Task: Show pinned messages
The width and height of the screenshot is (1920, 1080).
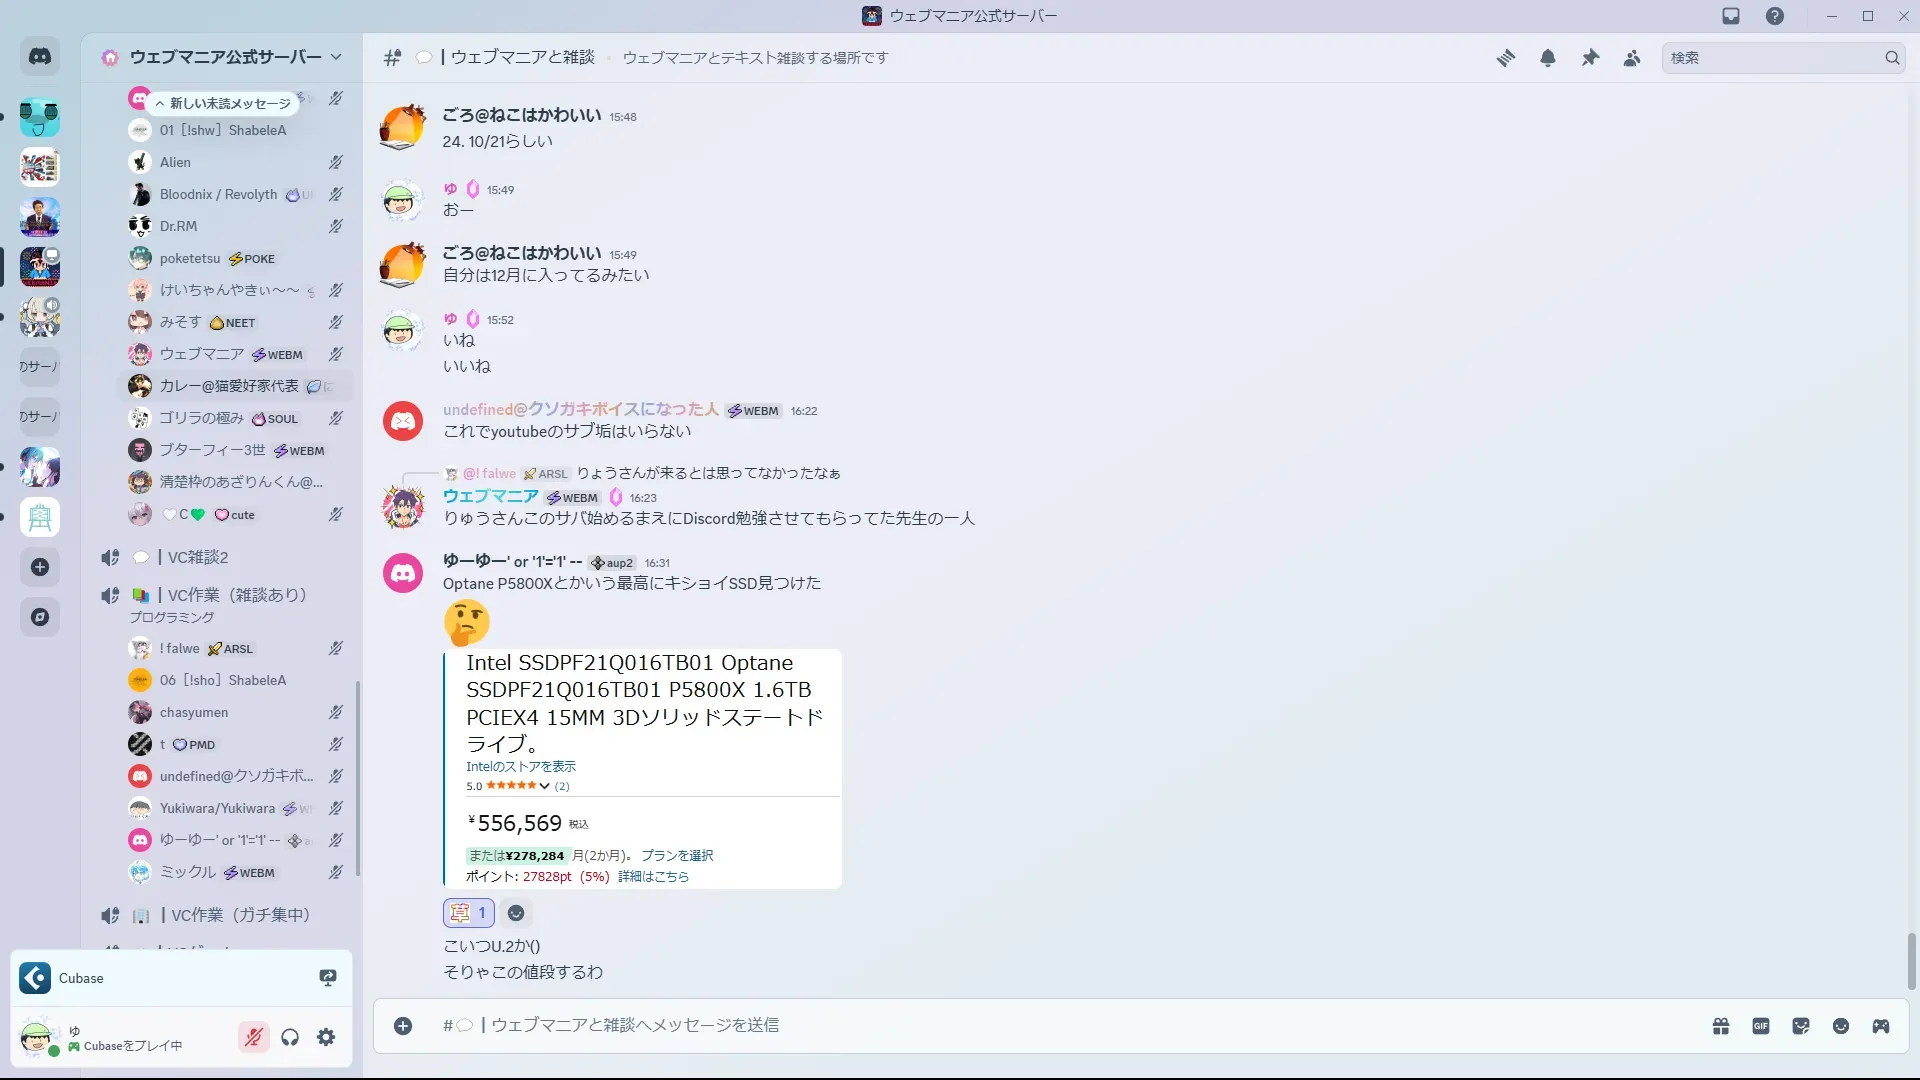Action: pyautogui.click(x=1590, y=58)
